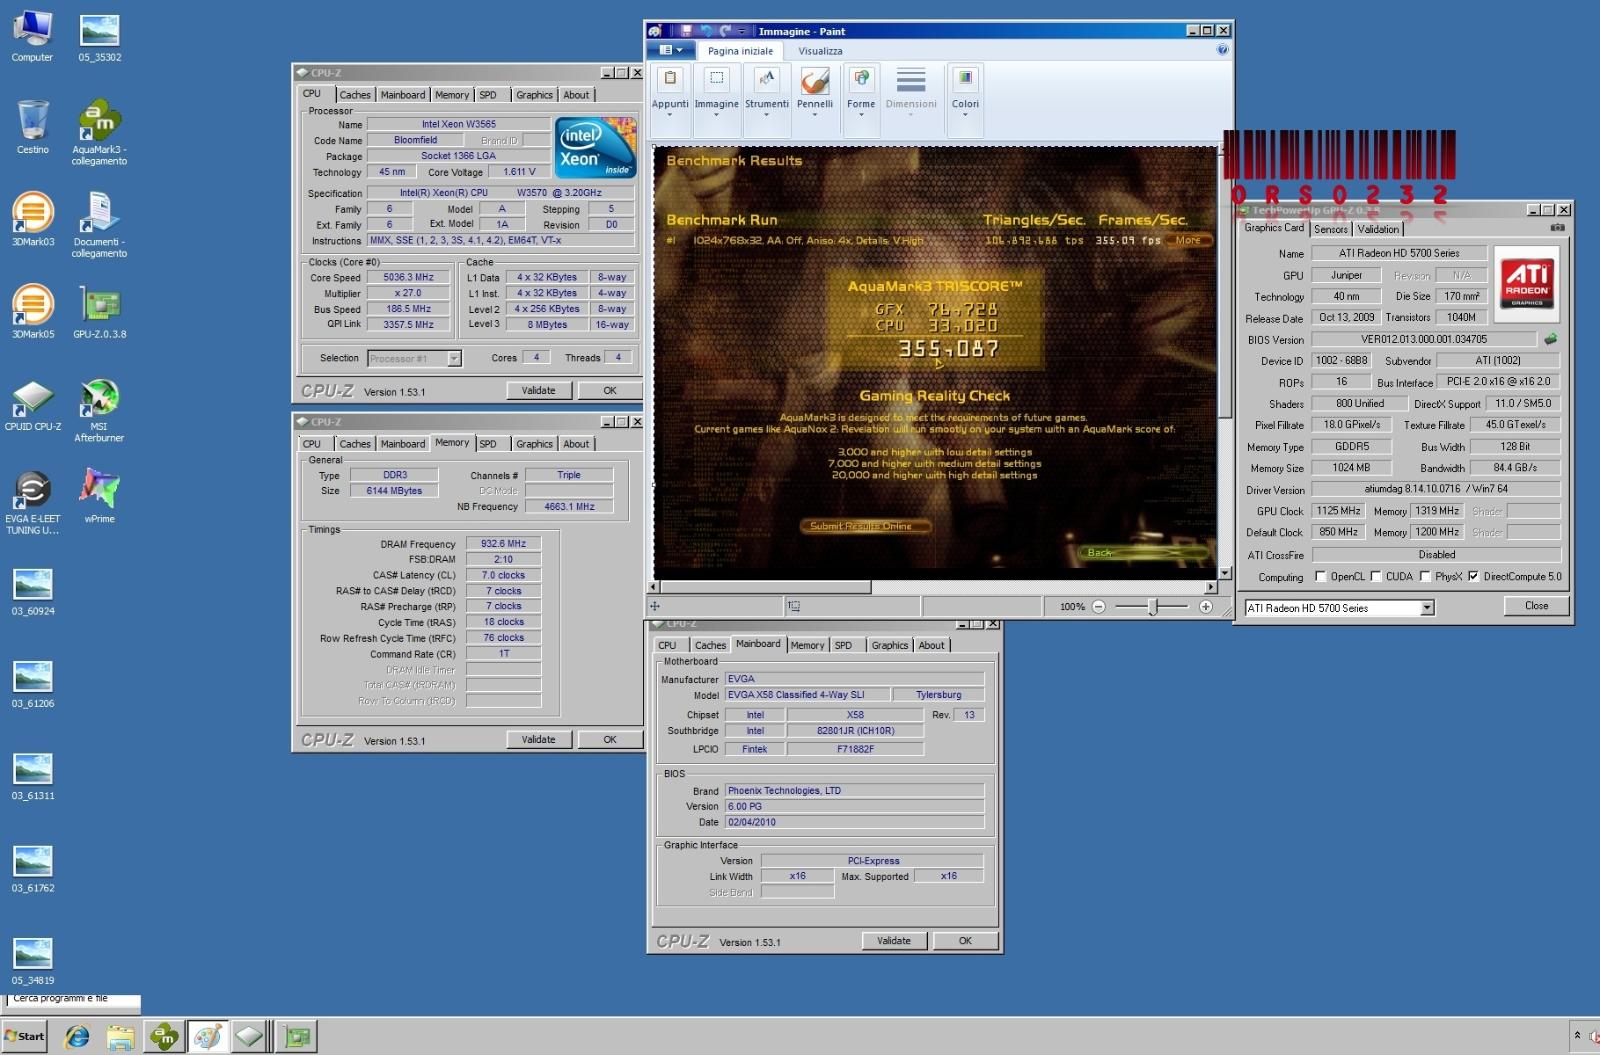Select the Pagina iniziale tab in Paint
Screen dimensions: 1600x1055
click(x=740, y=51)
